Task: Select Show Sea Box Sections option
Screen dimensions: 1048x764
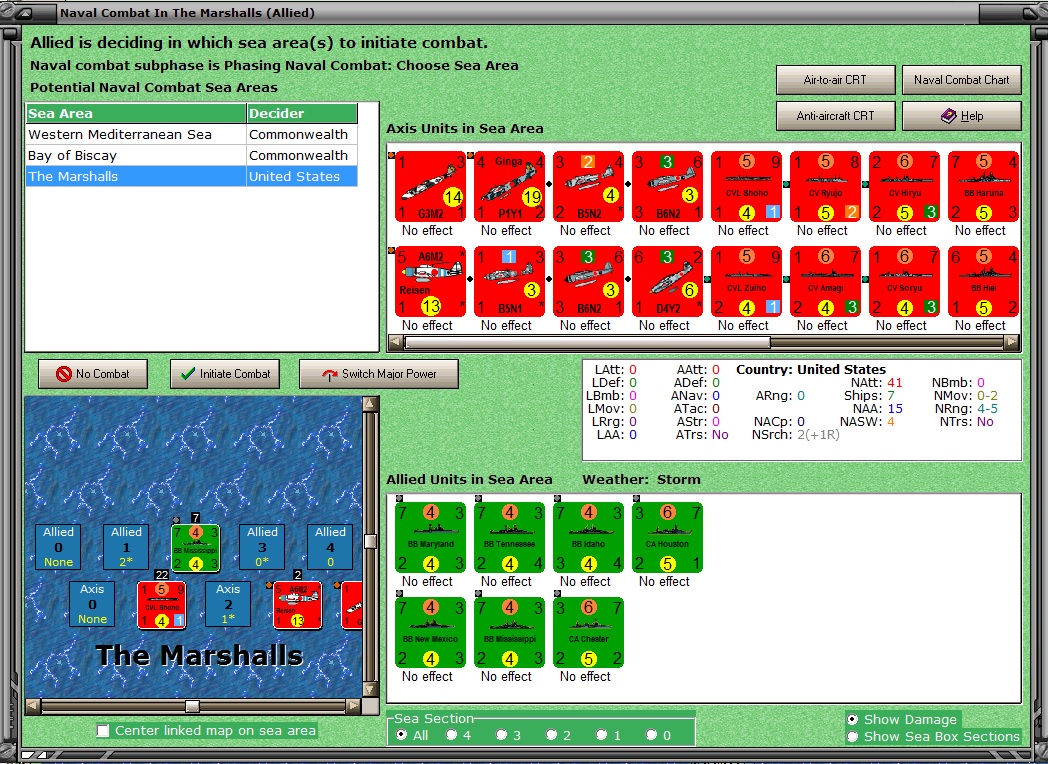Action: pos(852,737)
